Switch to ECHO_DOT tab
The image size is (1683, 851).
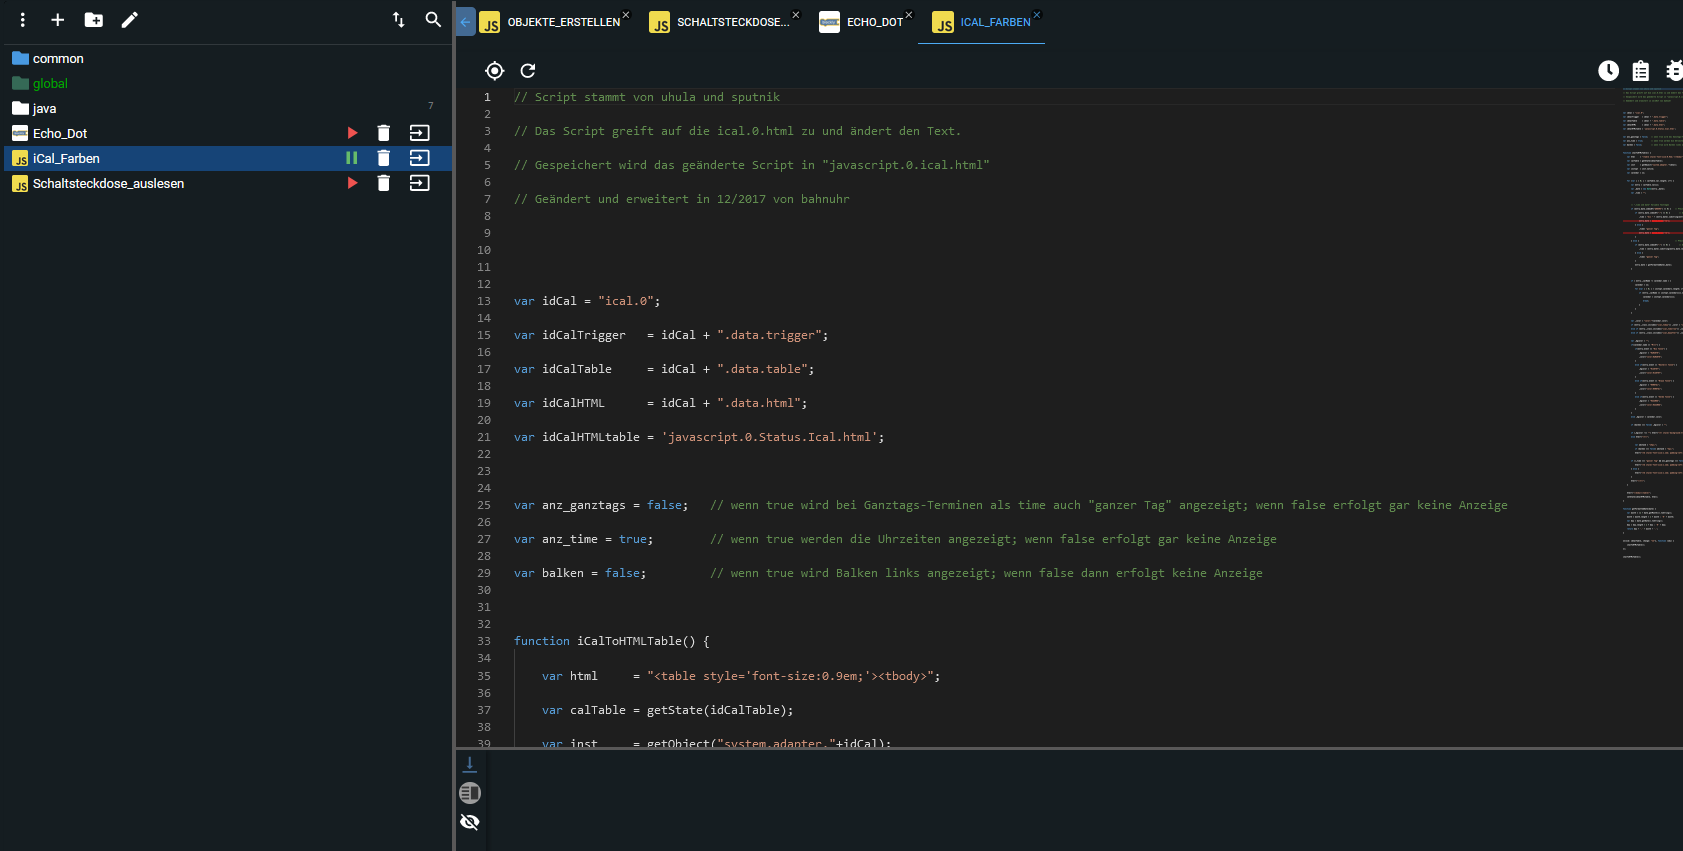(862, 22)
